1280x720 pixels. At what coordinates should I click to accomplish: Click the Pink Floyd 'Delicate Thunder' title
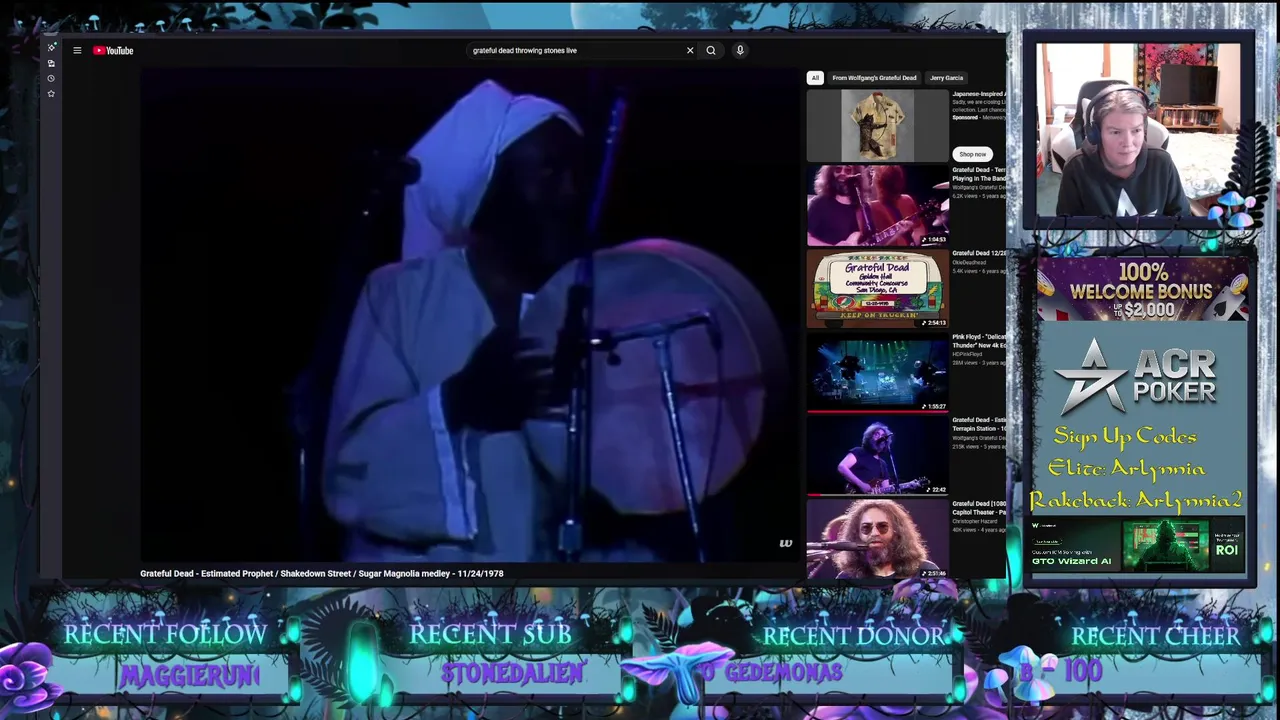979,341
